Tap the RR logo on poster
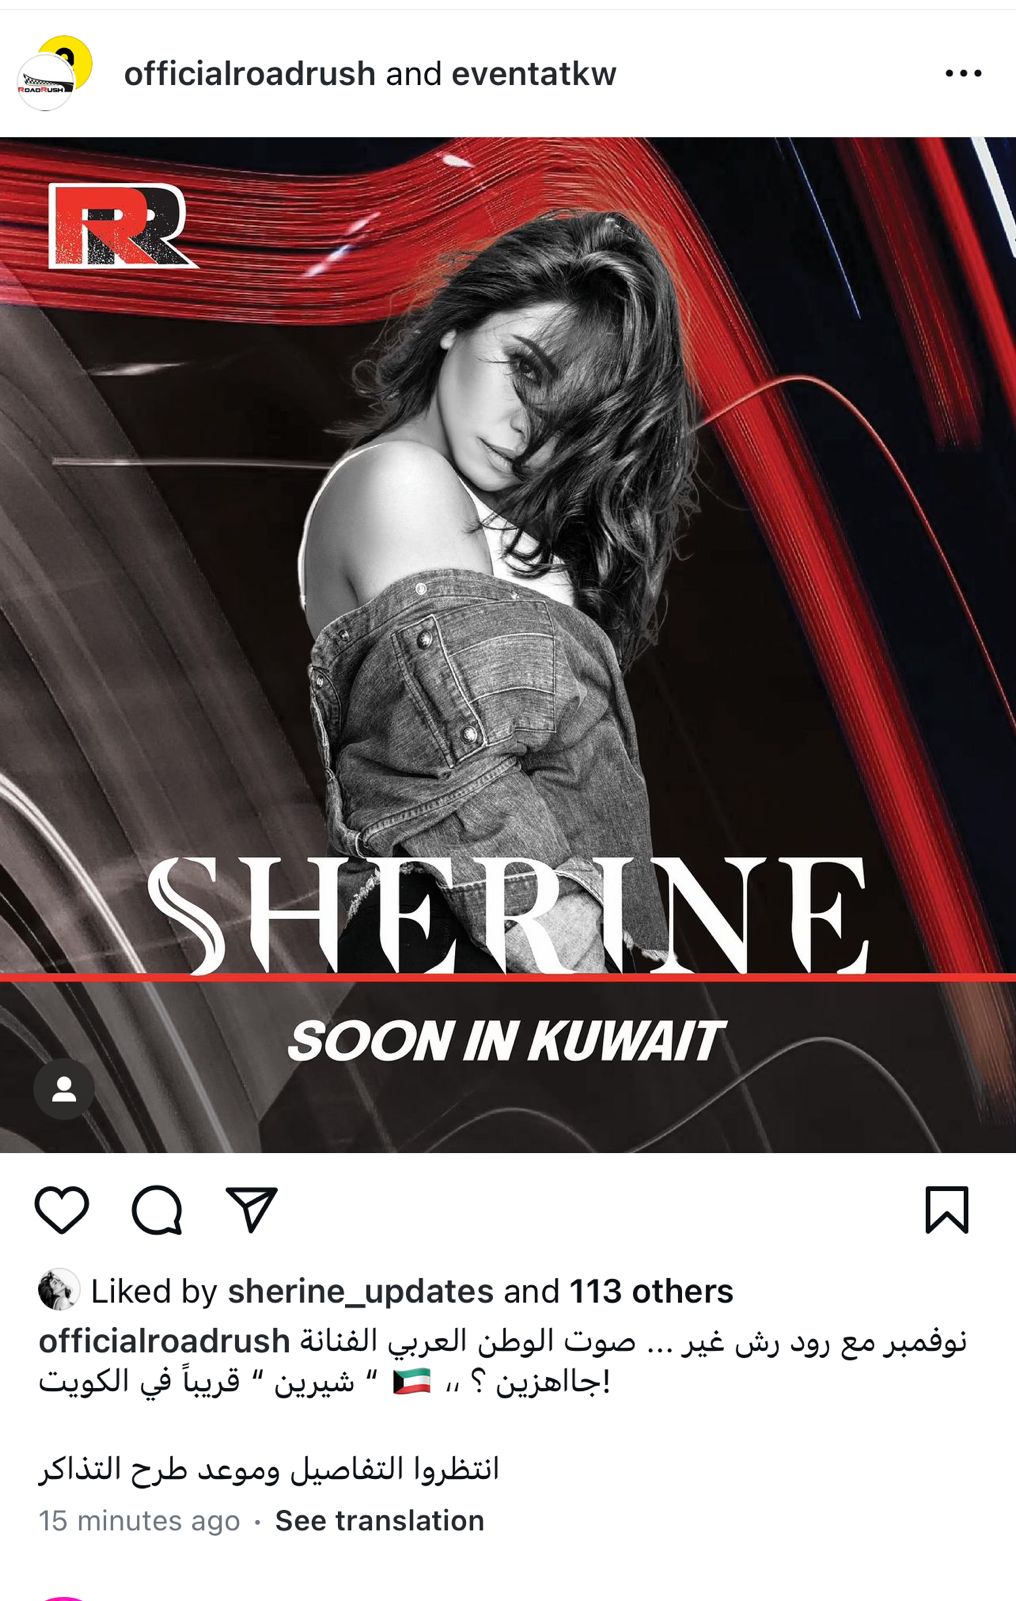Image resolution: width=1016 pixels, height=1601 pixels. [x=121, y=225]
